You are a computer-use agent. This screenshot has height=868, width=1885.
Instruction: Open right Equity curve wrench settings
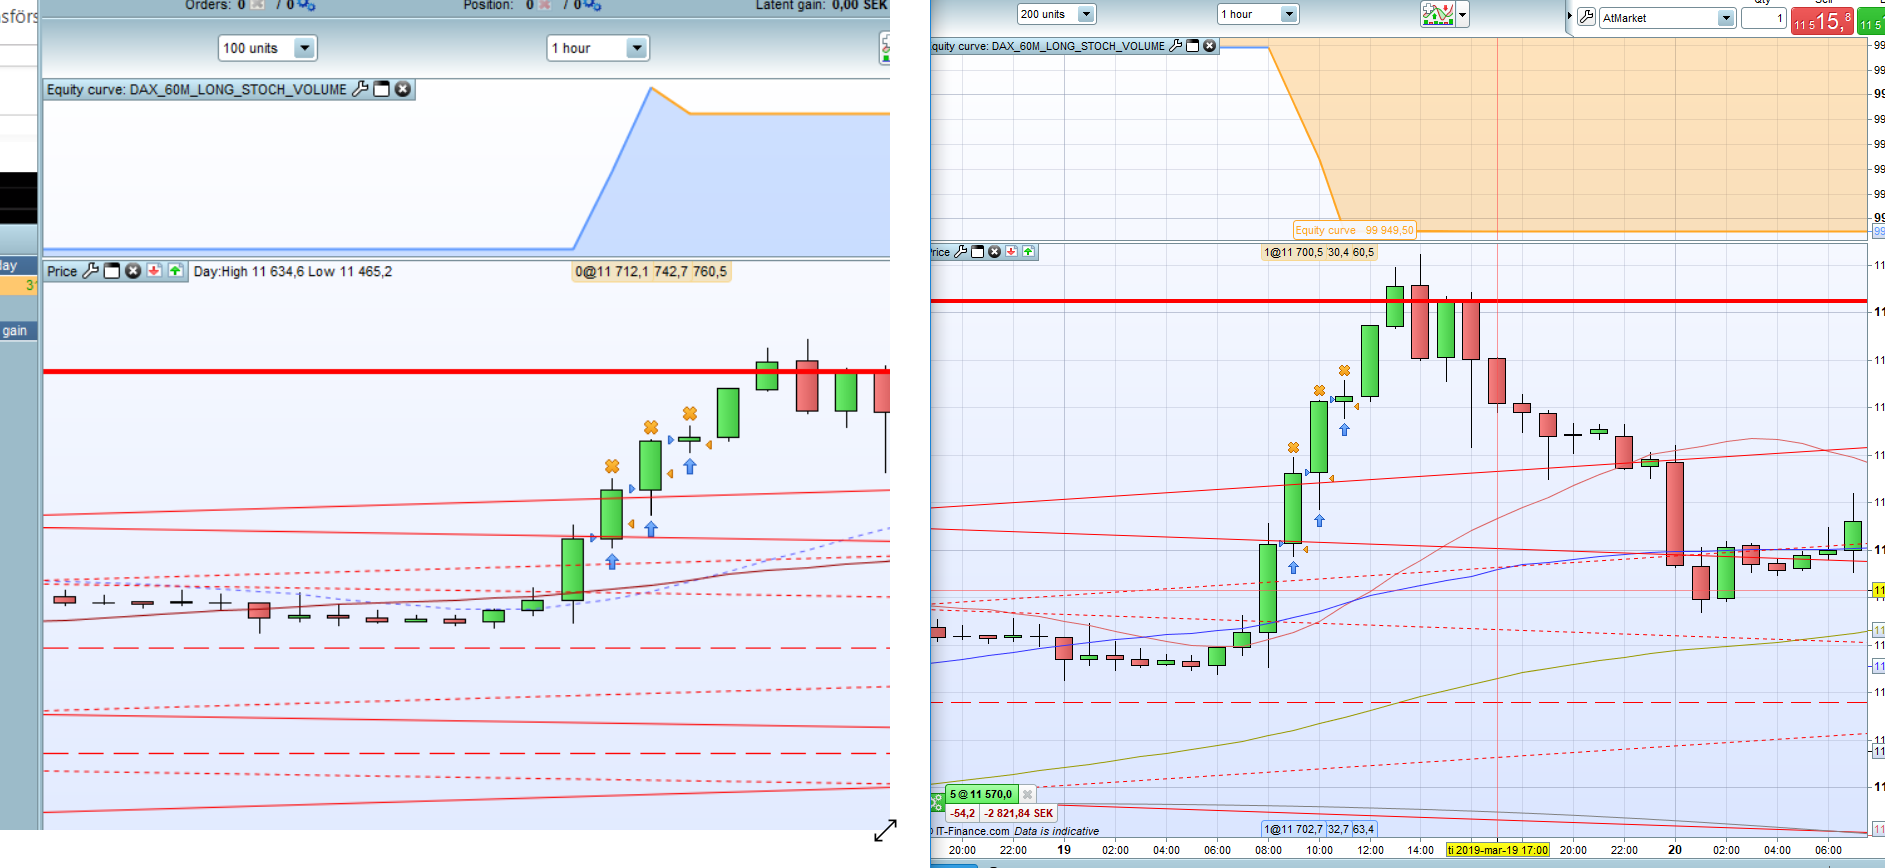point(1176,46)
